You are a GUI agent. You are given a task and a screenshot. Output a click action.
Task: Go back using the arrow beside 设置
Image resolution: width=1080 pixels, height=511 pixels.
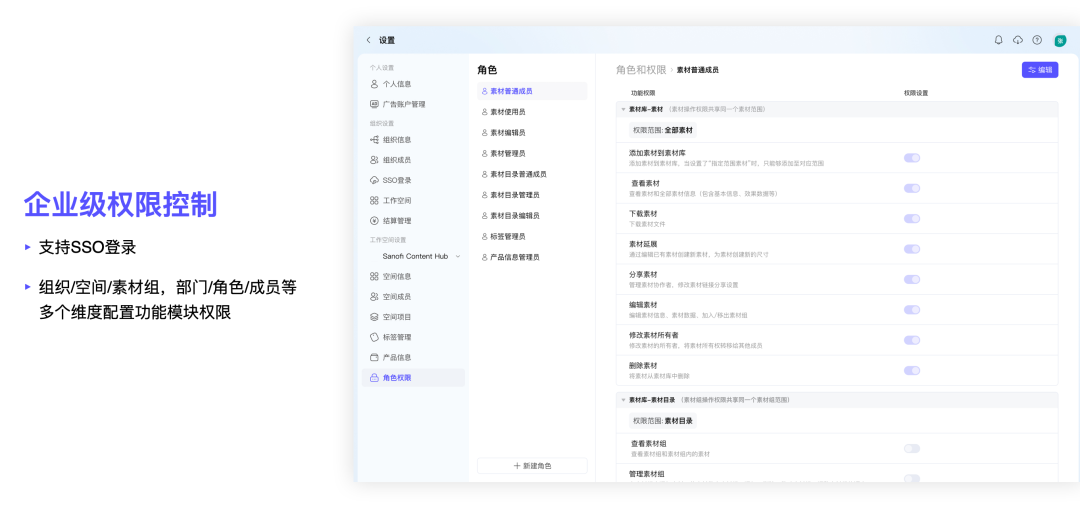368,40
